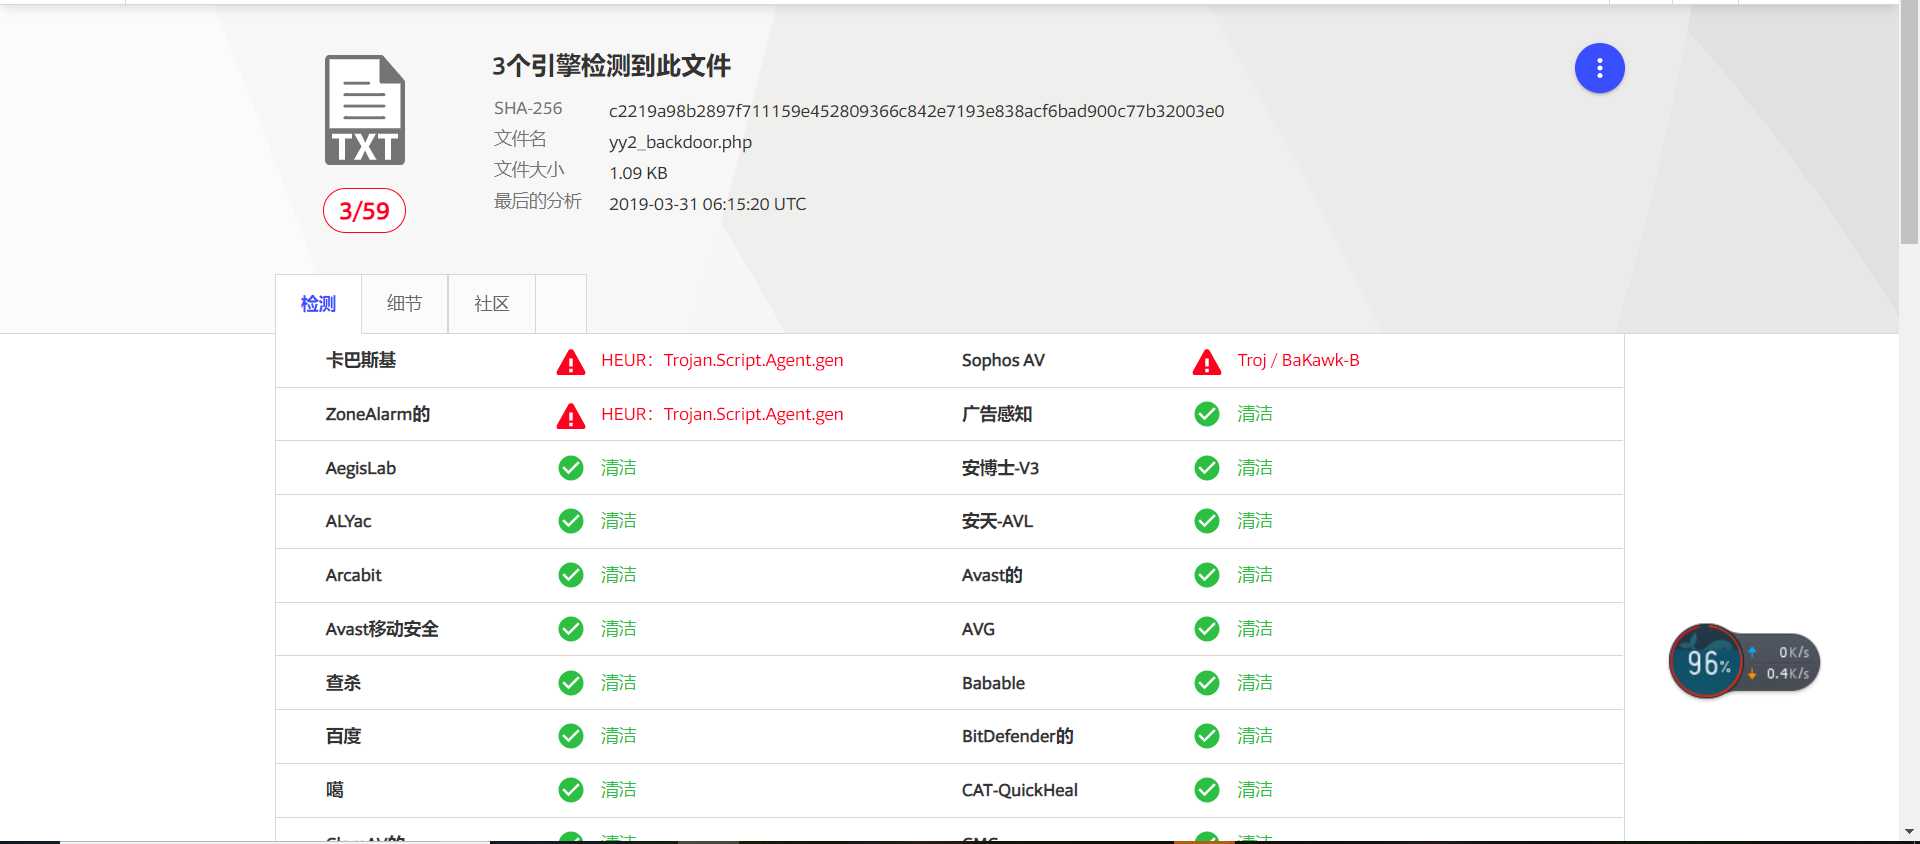Click the heading 3个引擎检测到此文件

click(x=611, y=66)
